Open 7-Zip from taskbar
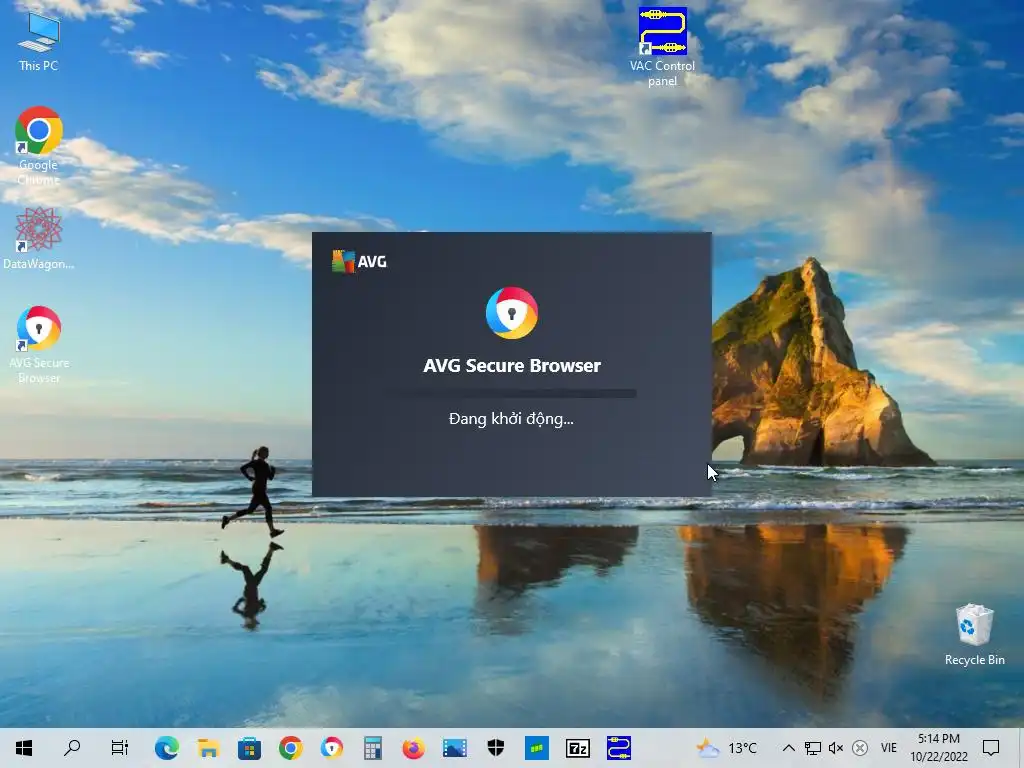 [x=578, y=748]
